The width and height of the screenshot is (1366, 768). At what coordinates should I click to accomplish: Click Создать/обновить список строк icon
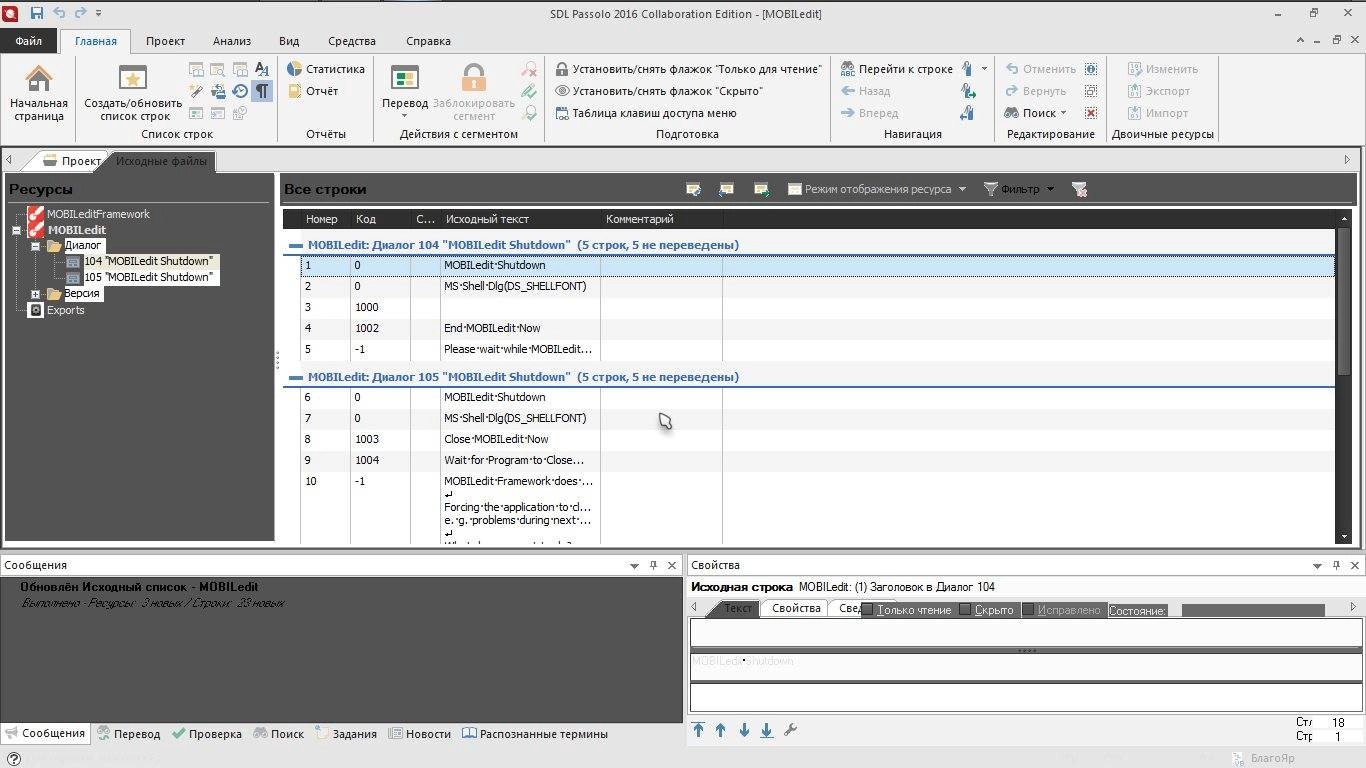click(x=133, y=79)
